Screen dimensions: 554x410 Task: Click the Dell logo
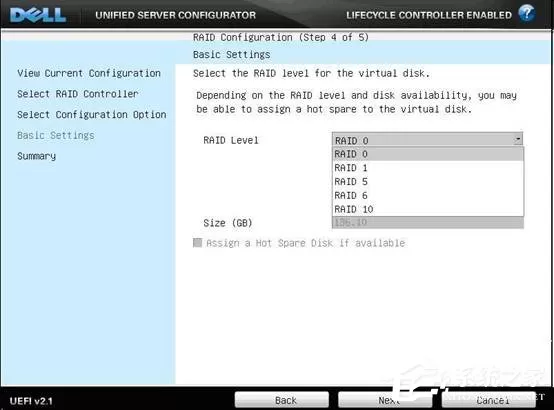pyautogui.click(x=38, y=15)
